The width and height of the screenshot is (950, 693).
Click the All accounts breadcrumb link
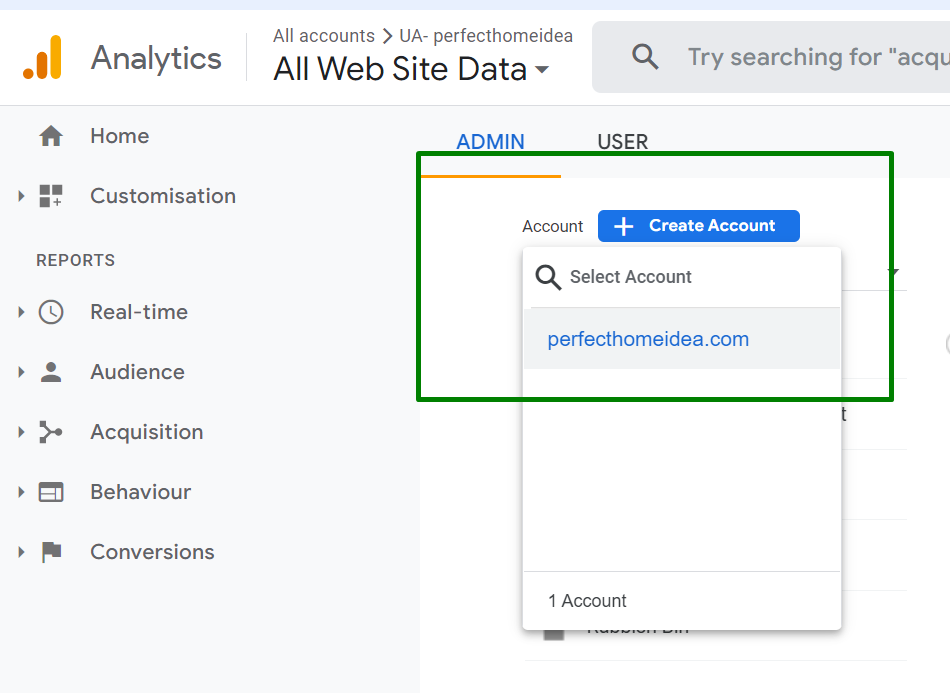coord(324,36)
